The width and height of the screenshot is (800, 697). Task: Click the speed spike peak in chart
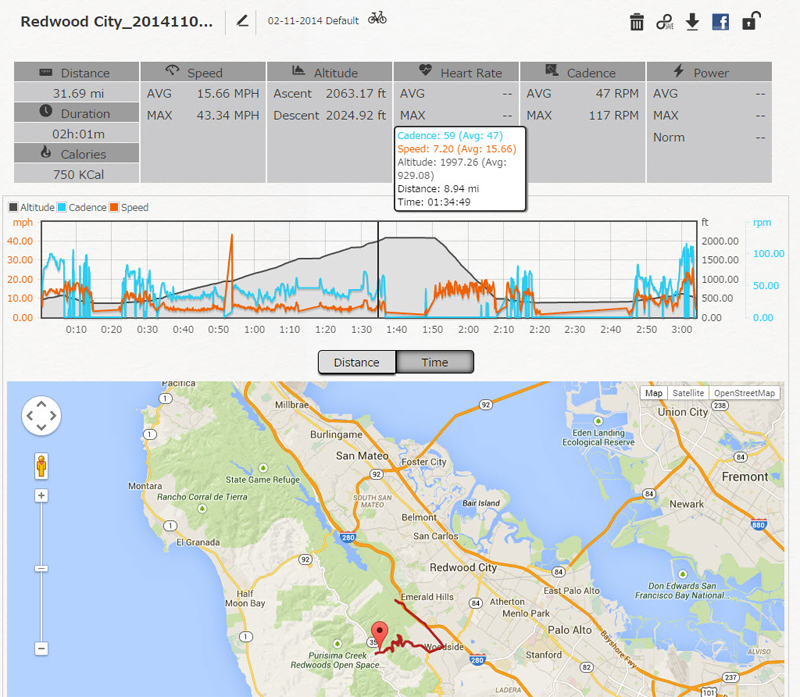click(232, 236)
